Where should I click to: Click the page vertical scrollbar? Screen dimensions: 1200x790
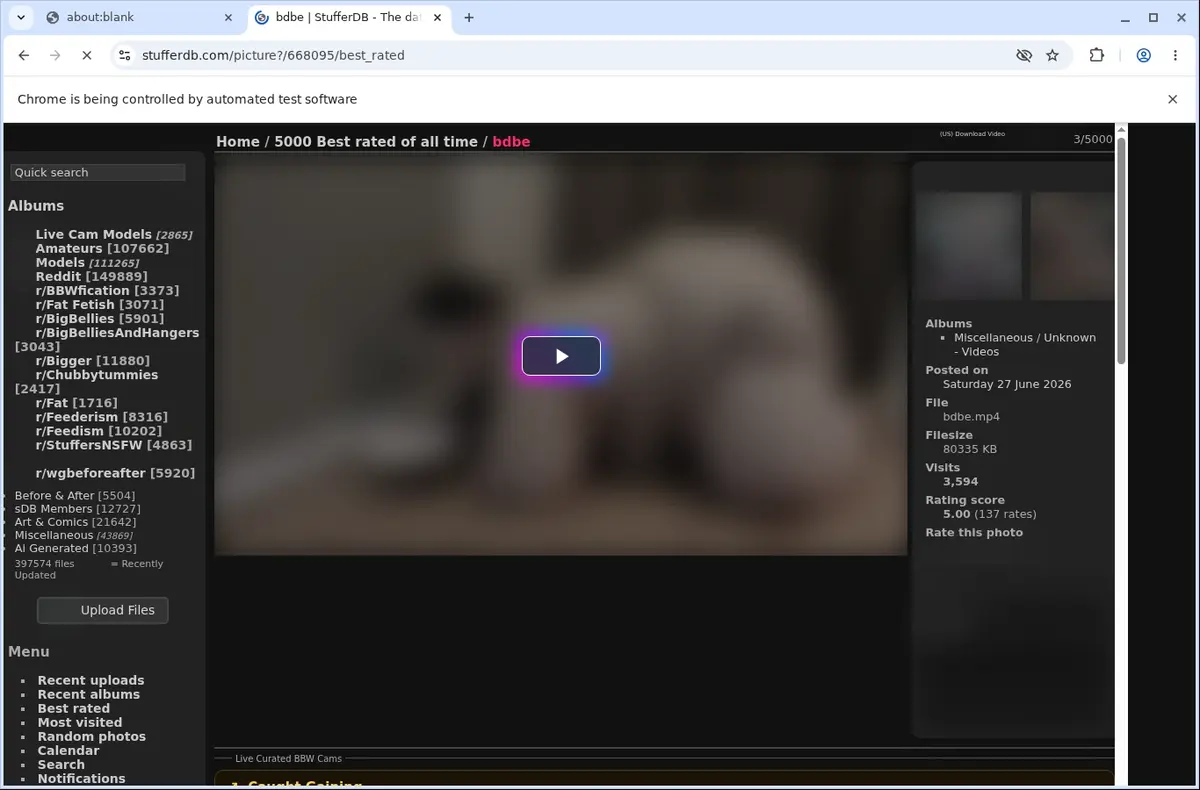(x=1121, y=250)
